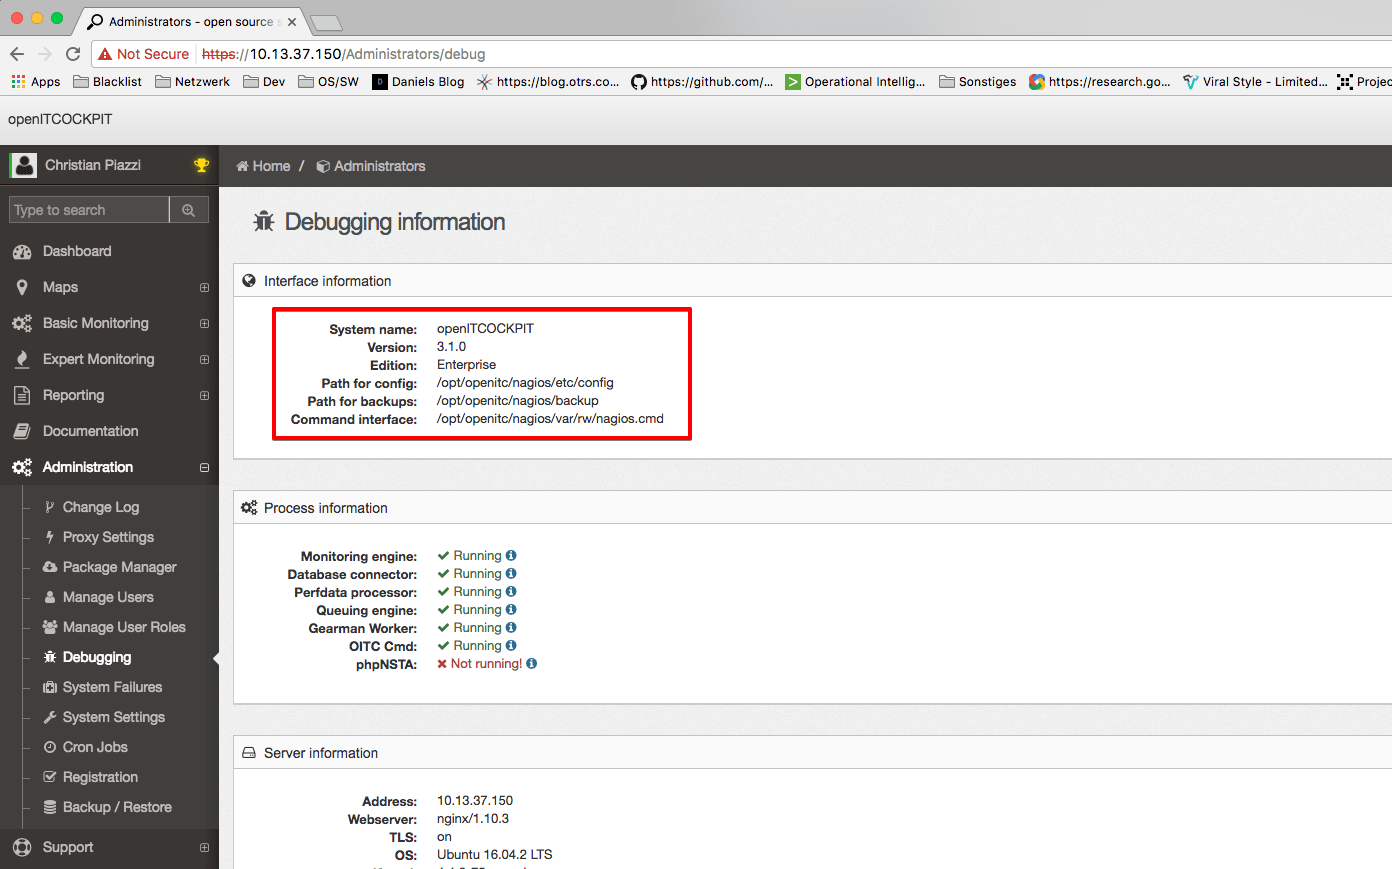Click the Not running! status text
Screen dimensions: 1392x869
(x=486, y=664)
